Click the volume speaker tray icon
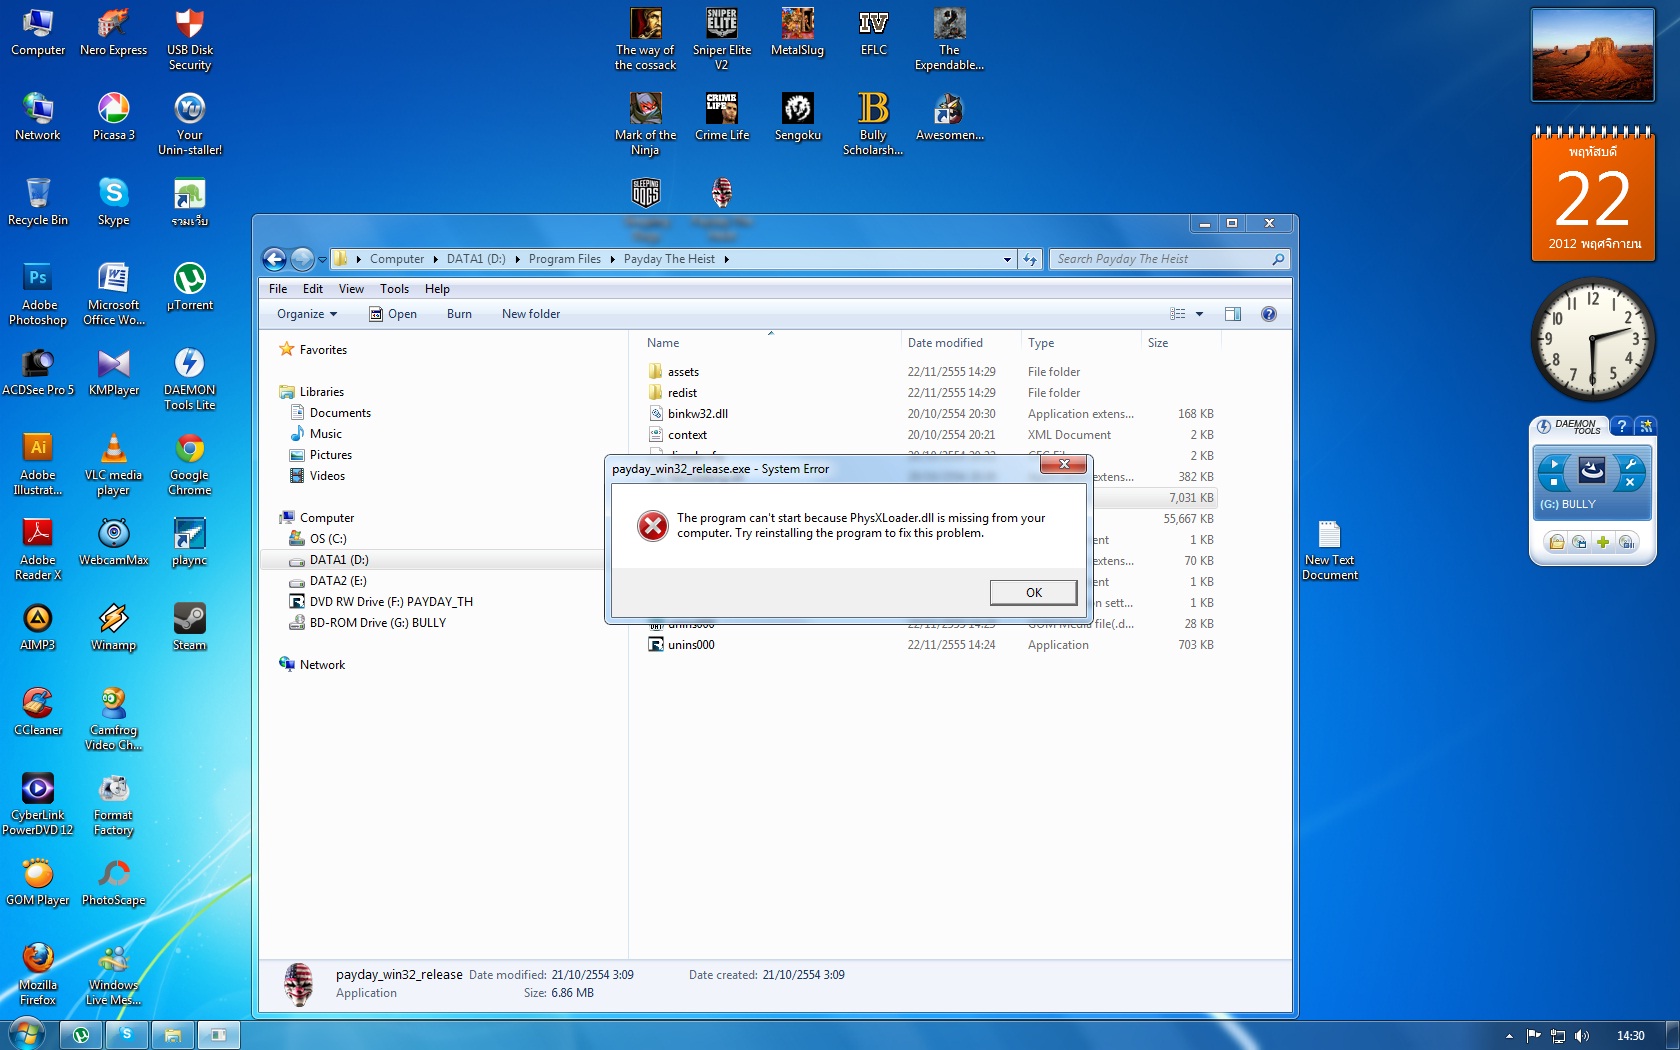The height and width of the screenshot is (1050, 1680). 1581,1036
